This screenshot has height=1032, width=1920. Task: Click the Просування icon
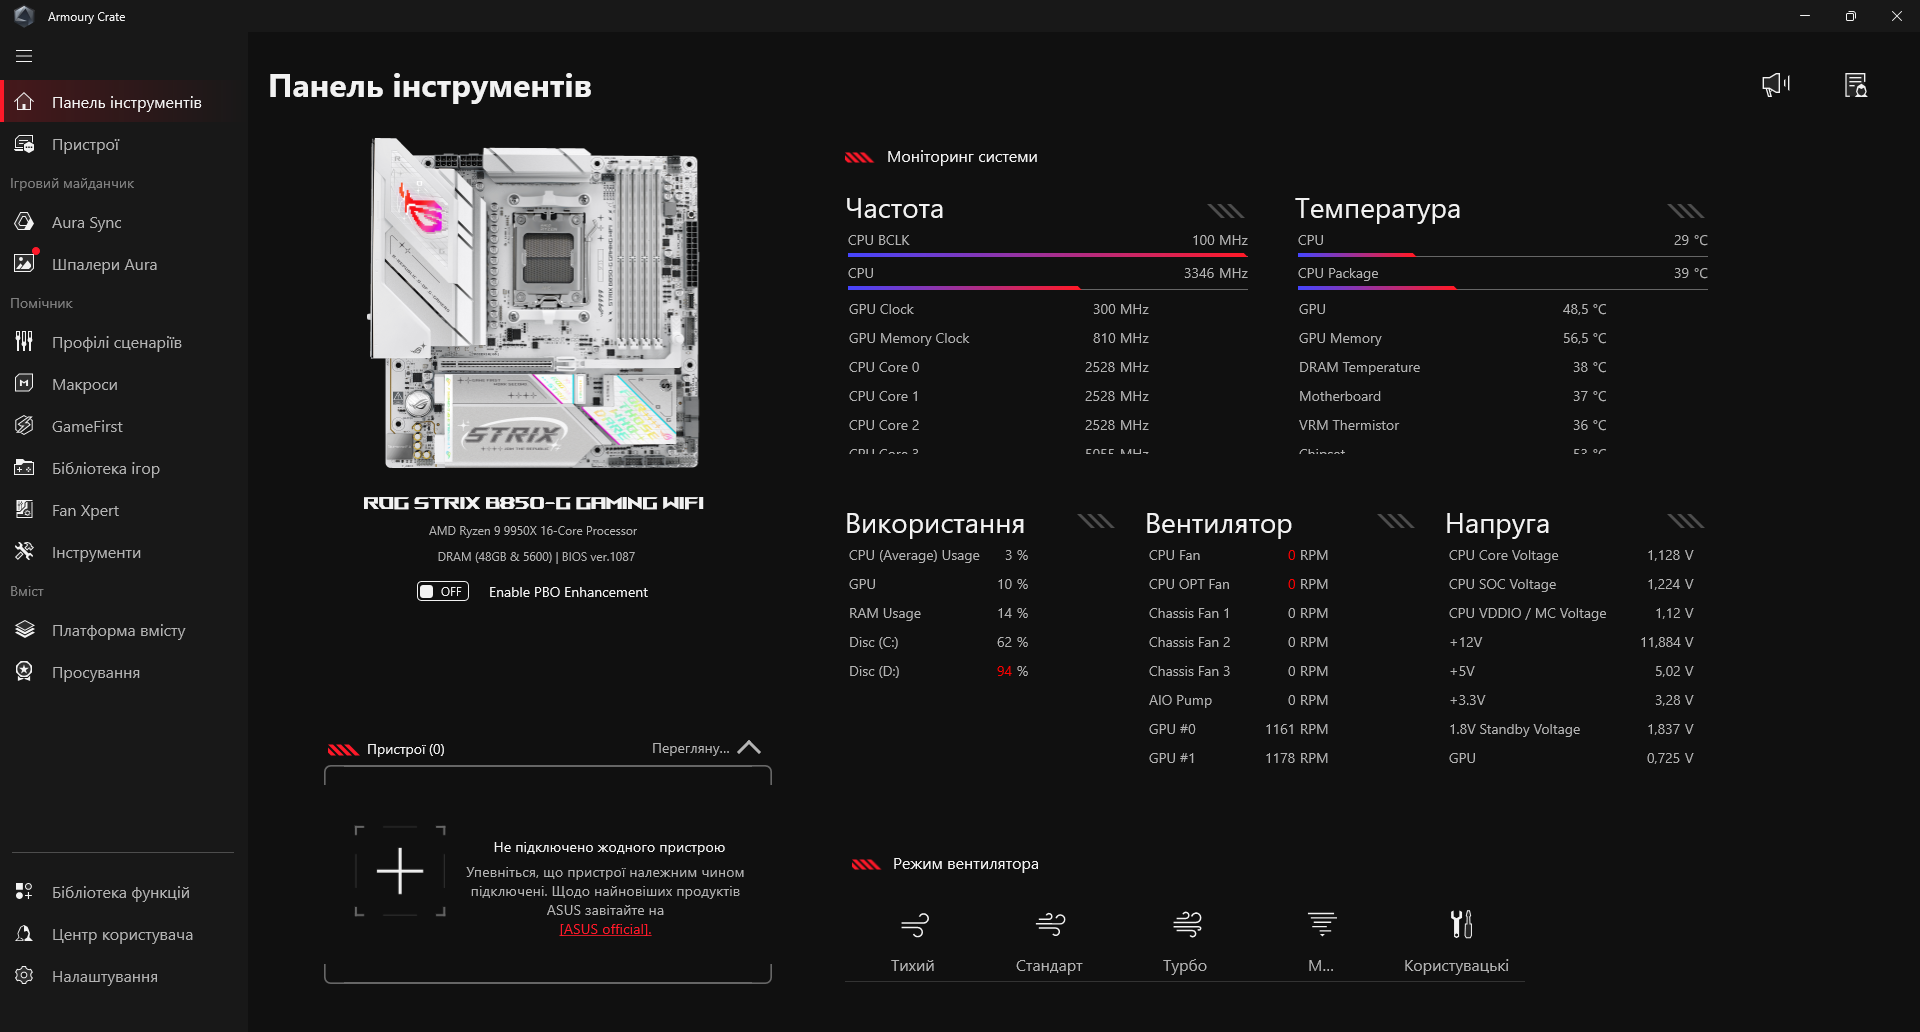point(25,672)
